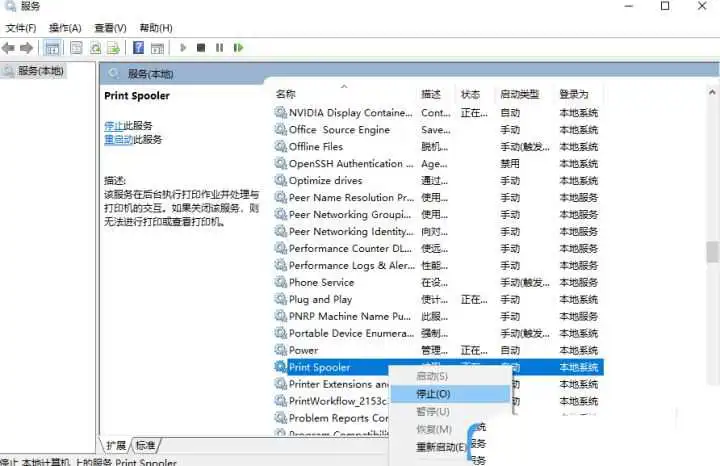Viewport: 720px width, 466px height.
Task: Select the PNRP Machine Name Pu... service
Action: tap(350, 316)
